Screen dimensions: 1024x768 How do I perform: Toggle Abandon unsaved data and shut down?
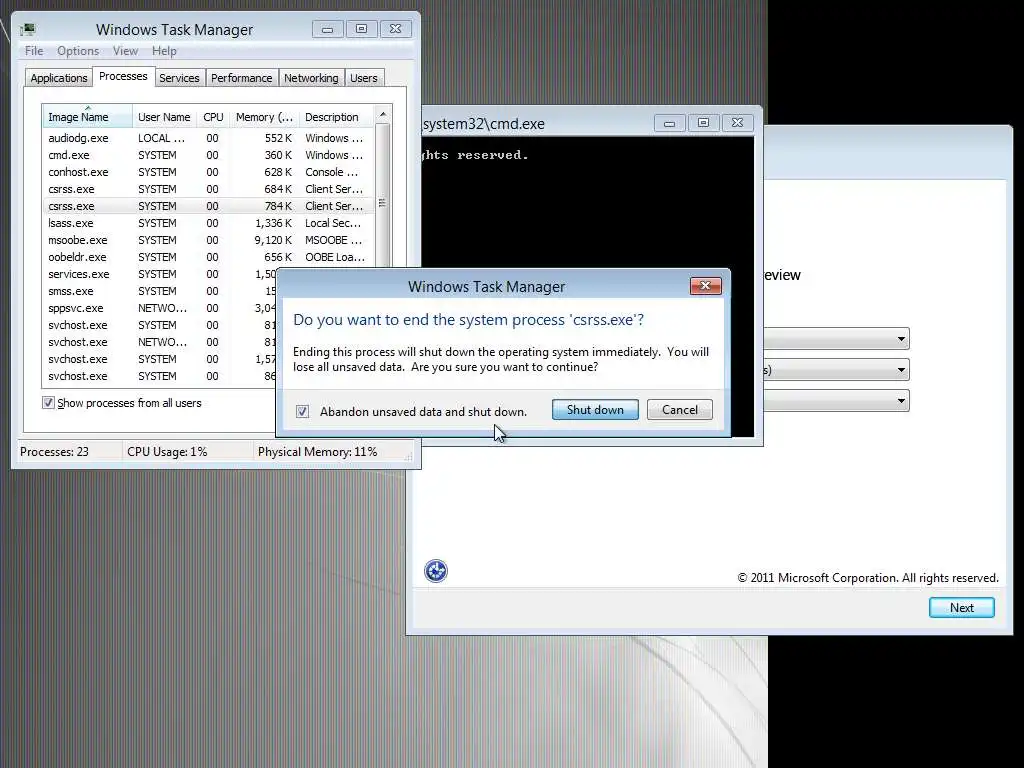pos(302,411)
